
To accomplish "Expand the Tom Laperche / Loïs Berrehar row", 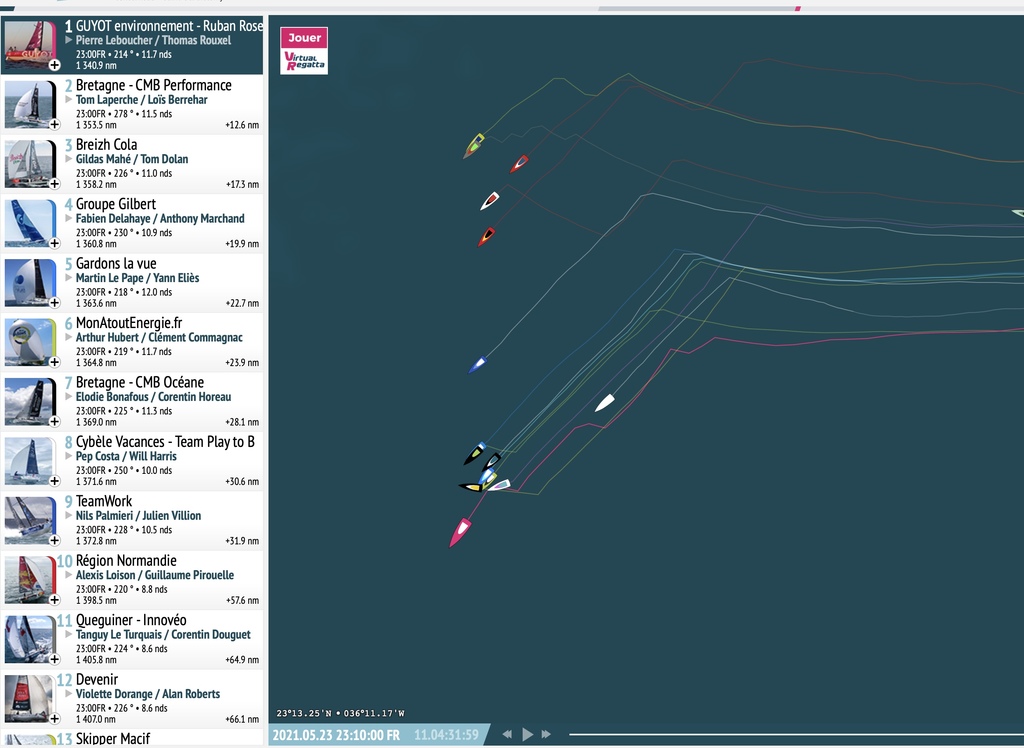I will pyautogui.click(x=69, y=99).
